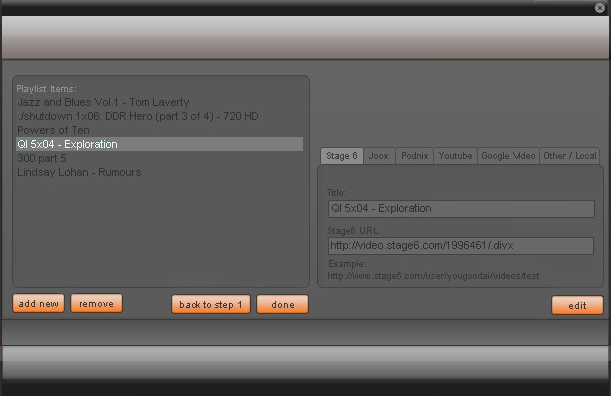This screenshot has height=396, width=611.
Task: Select Lindsay Lohan - Rumours item
Action: tap(159, 172)
